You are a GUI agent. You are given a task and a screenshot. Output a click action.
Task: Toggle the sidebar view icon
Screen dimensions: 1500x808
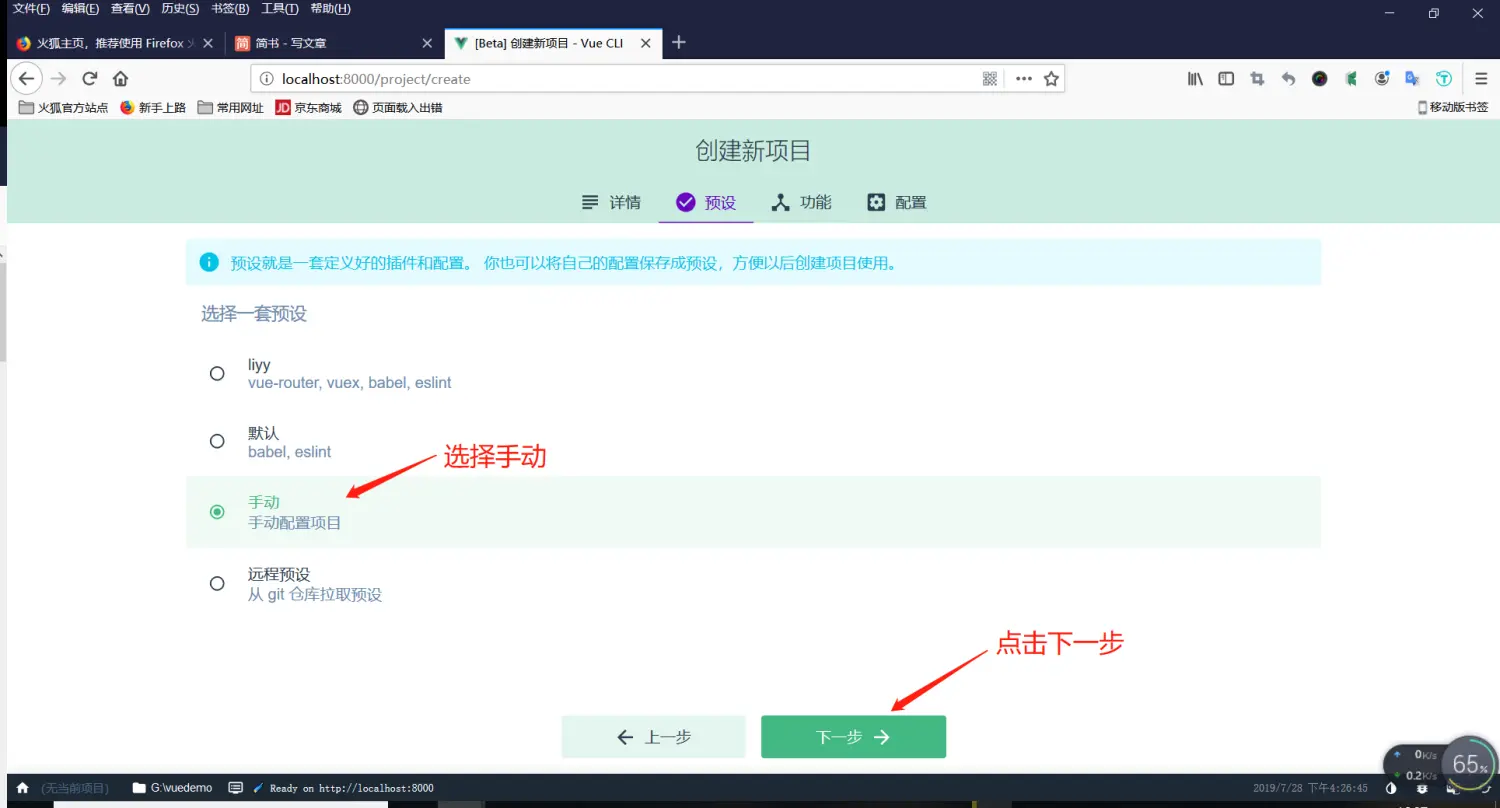click(x=1226, y=79)
